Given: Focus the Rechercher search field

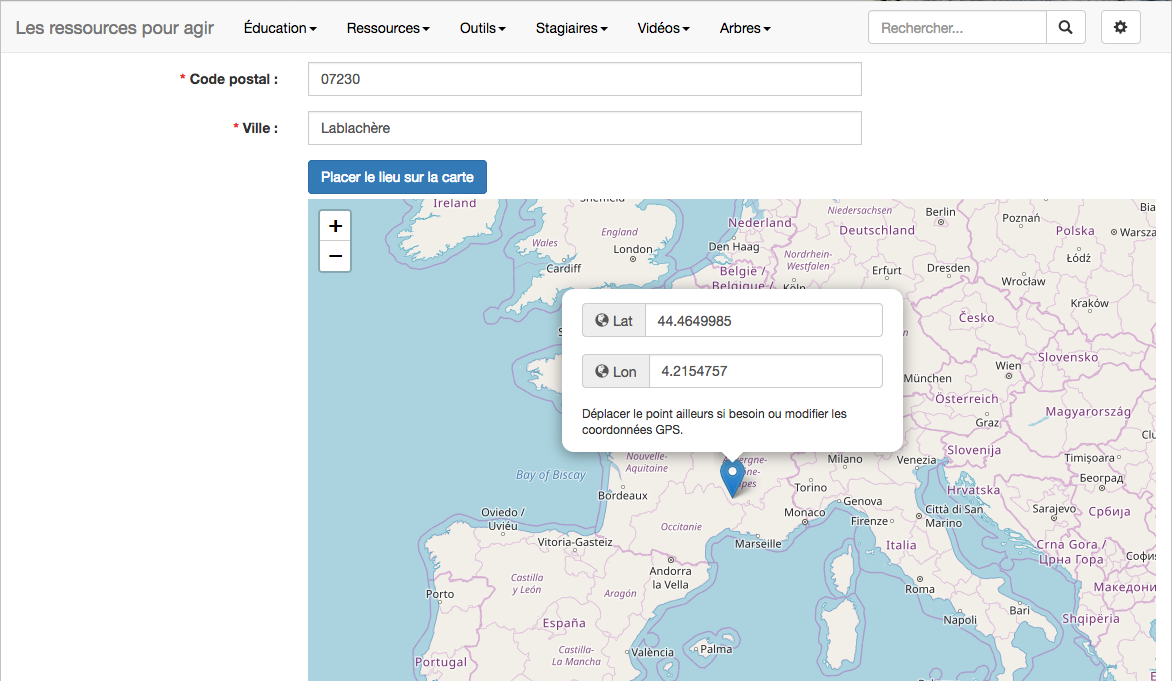Looking at the screenshot, I should (957, 28).
